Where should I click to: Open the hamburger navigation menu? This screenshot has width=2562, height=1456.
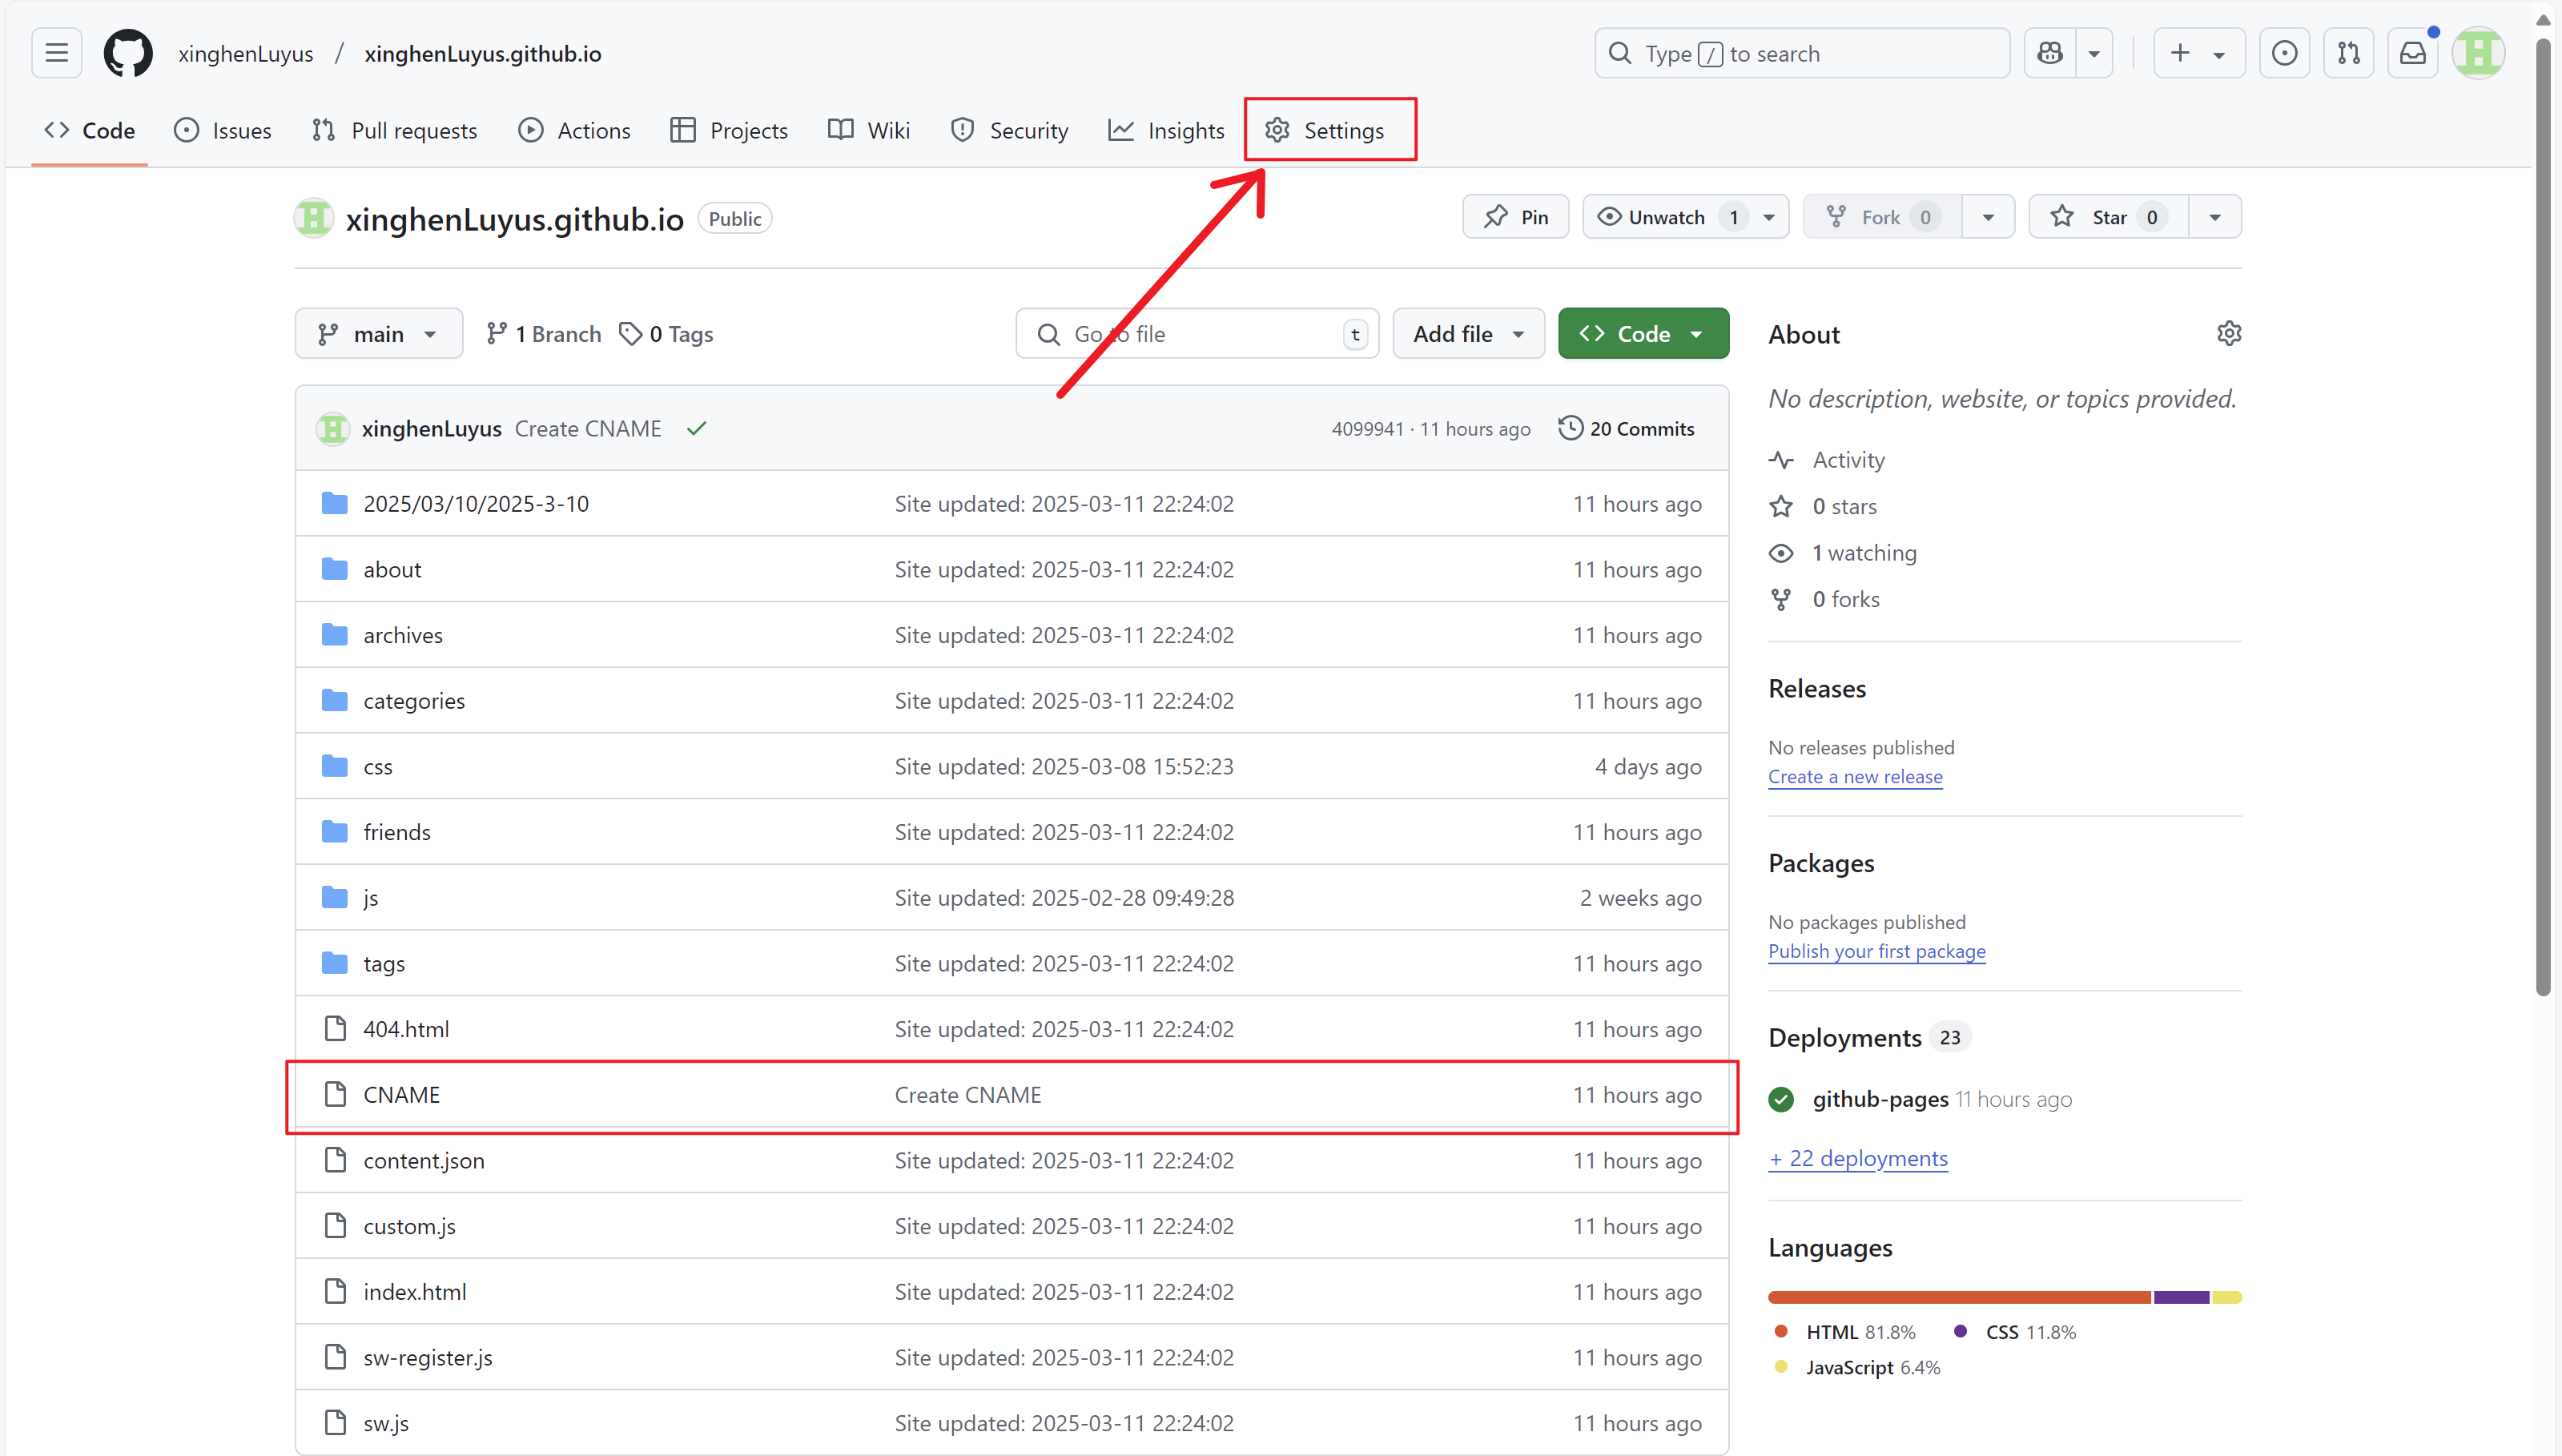56,53
